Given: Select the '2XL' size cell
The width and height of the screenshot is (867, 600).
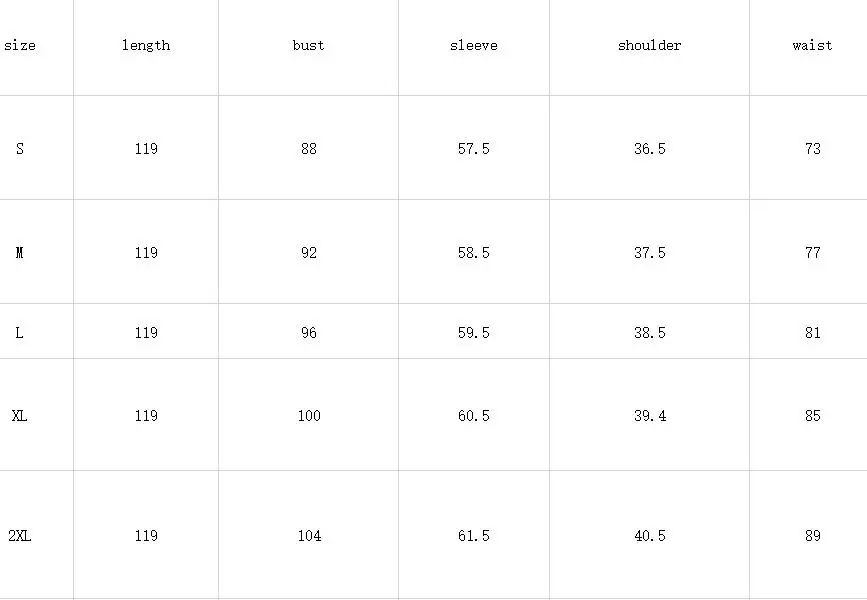Looking at the screenshot, I should pos(36,535).
